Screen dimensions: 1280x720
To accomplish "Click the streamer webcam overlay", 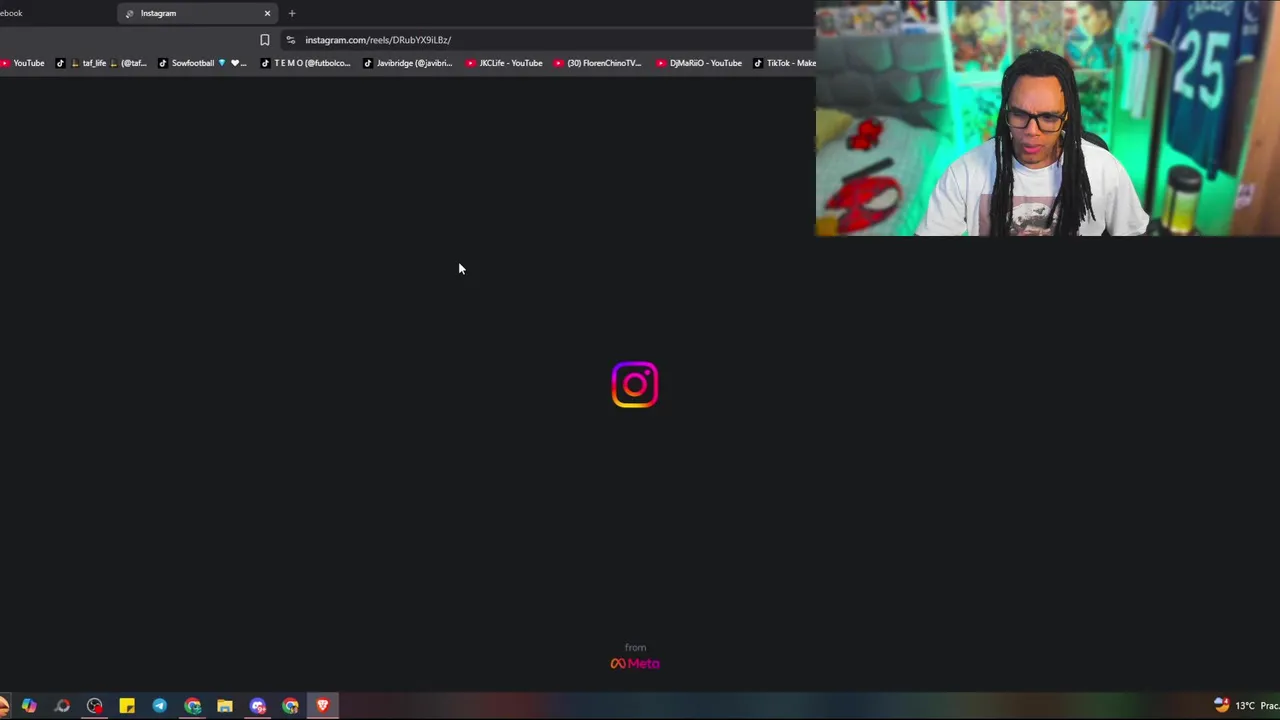I will [x=1048, y=118].
